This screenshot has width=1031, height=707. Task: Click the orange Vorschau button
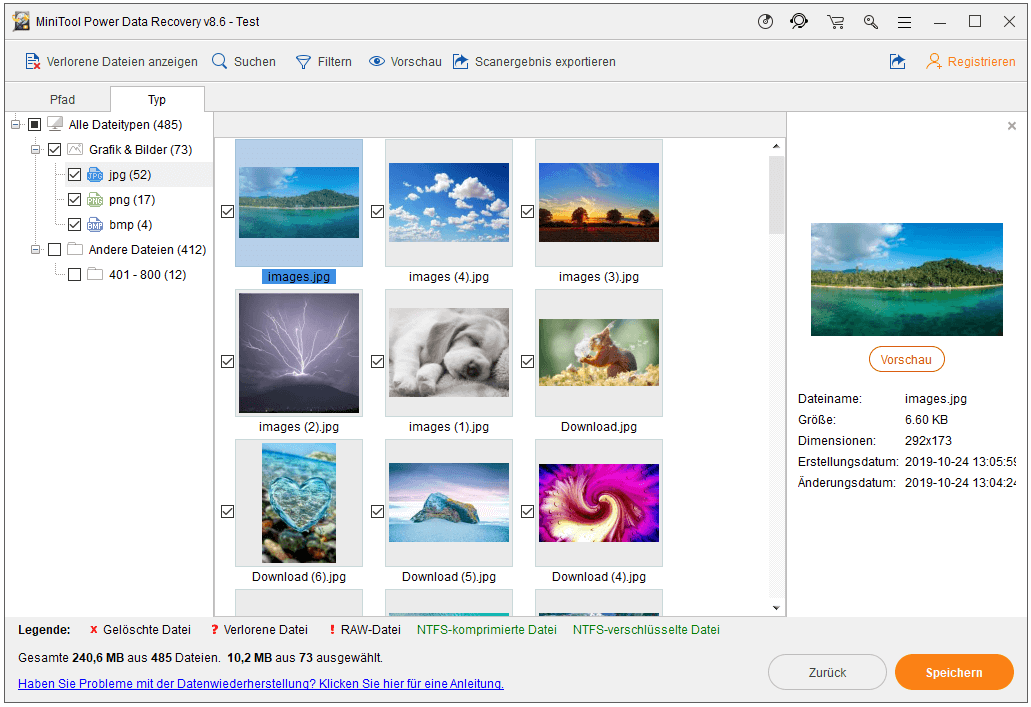[906, 360]
